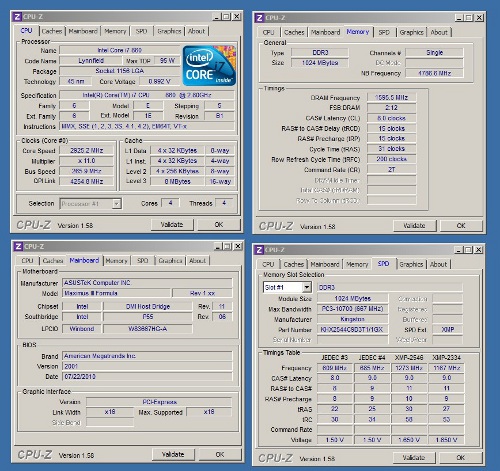The height and width of the screenshot is (471, 500).
Task: Open the Memory tab in the CPU window
Action: tap(115, 31)
